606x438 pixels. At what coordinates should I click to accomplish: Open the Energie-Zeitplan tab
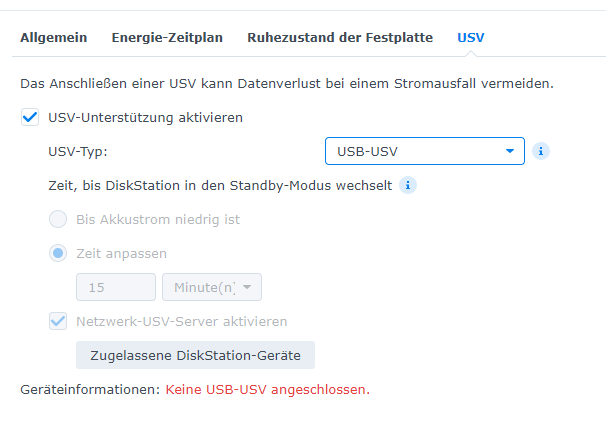167,37
